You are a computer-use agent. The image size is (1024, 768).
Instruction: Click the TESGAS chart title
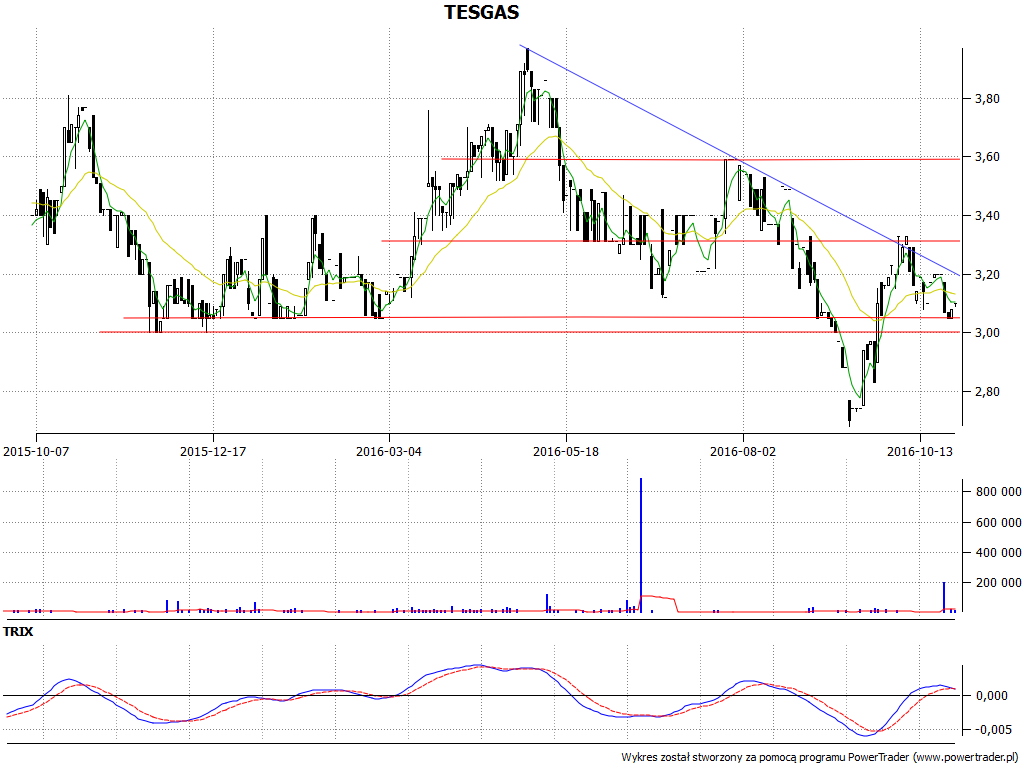(x=482, y=12)
